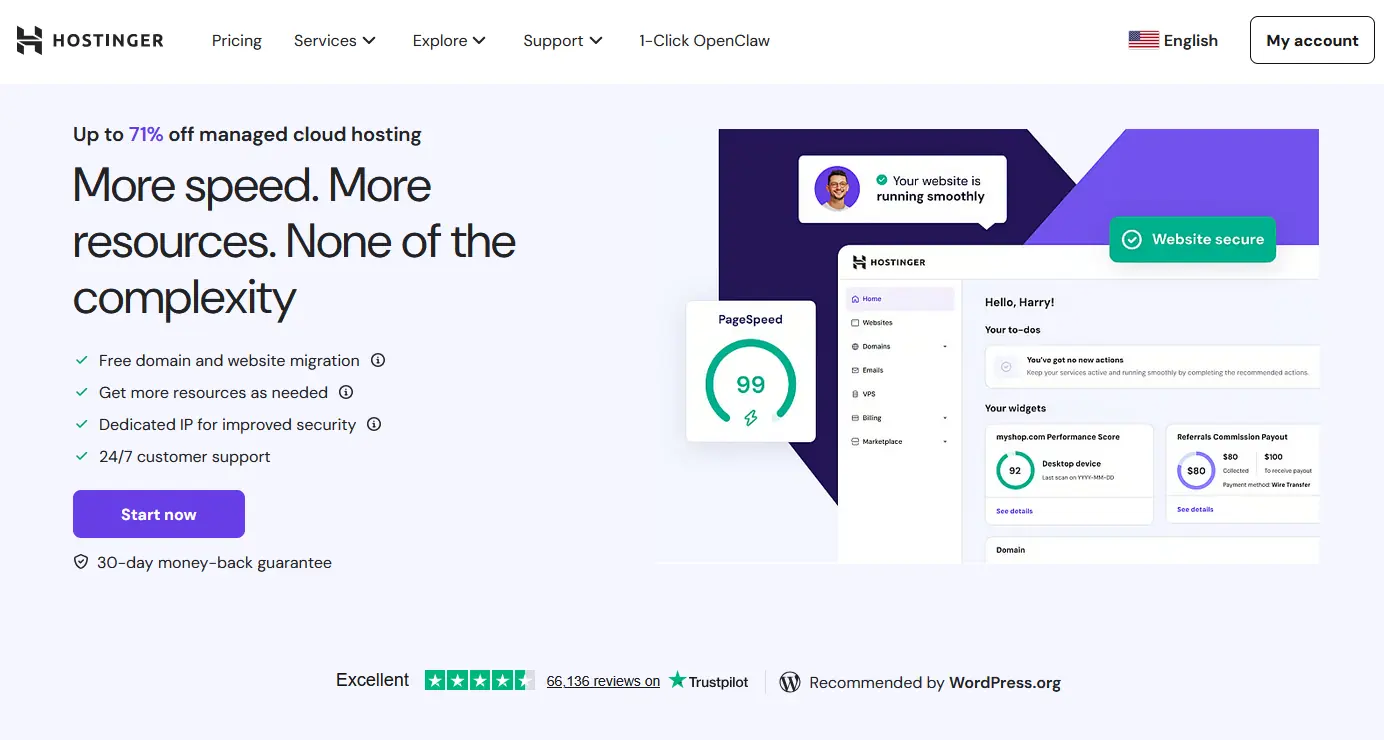Click the WordPress logo icon
Image resolution: width=1384 pixels, height=740 pixels.
(x=790, y=682)
